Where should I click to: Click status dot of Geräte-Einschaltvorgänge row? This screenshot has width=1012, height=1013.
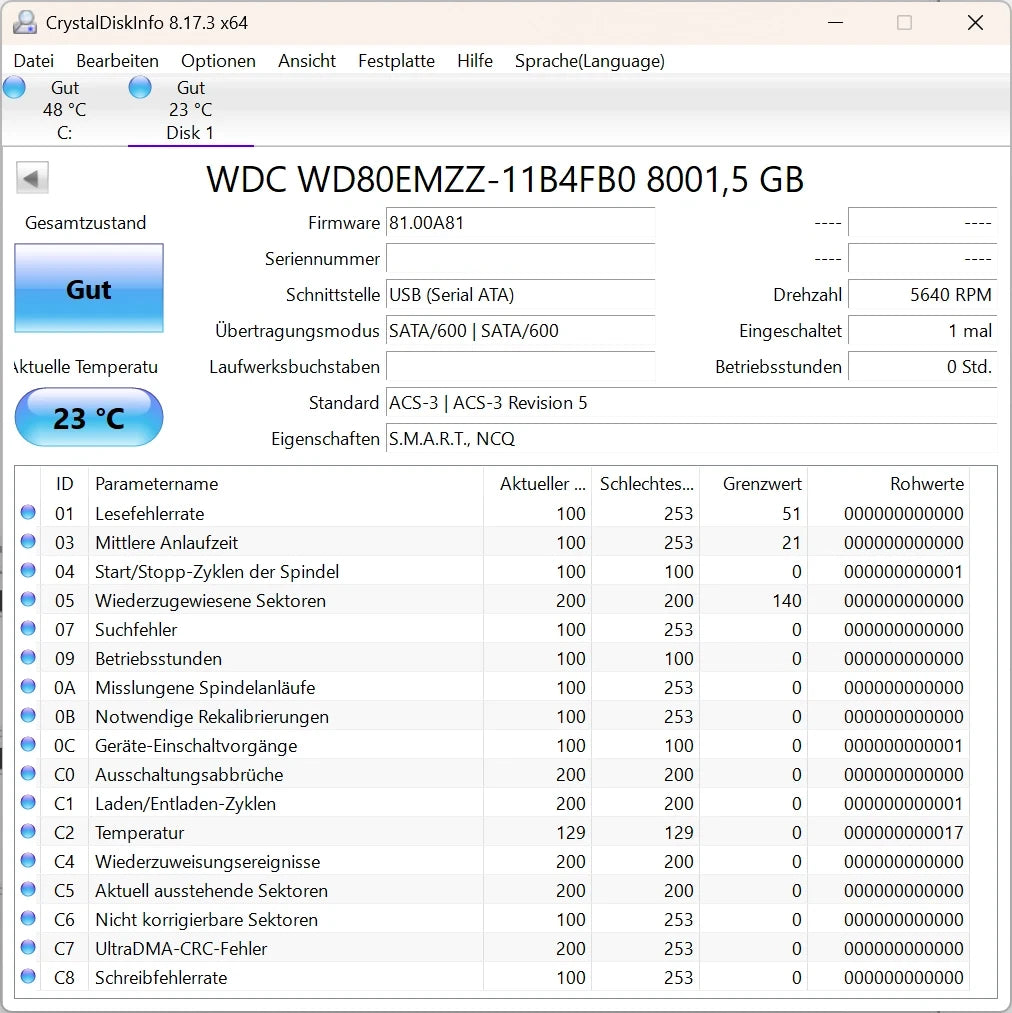pyautogui.click(x=28, y=745)
